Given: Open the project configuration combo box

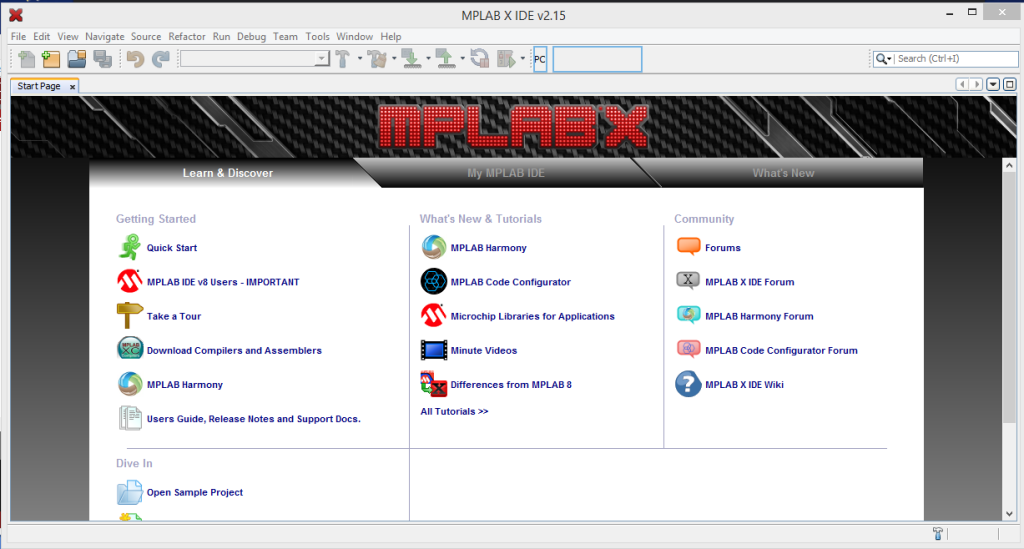Looking at the screenshot, I should point(255,59).
